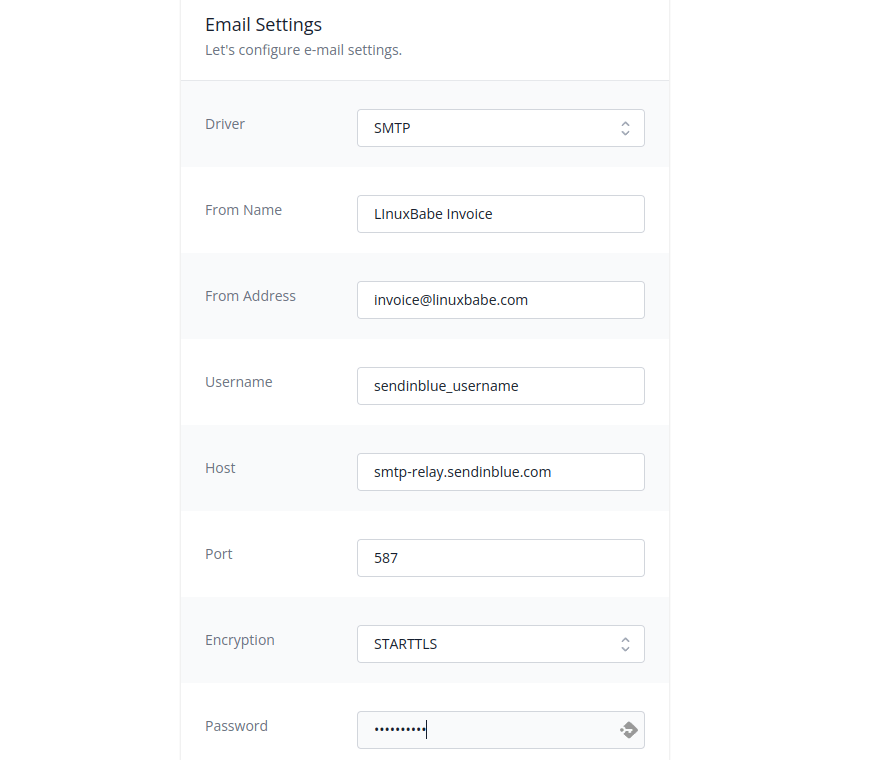Click the "Host" label
The image size is (885, 760).
pyautogui.click(x=220, y=468)
